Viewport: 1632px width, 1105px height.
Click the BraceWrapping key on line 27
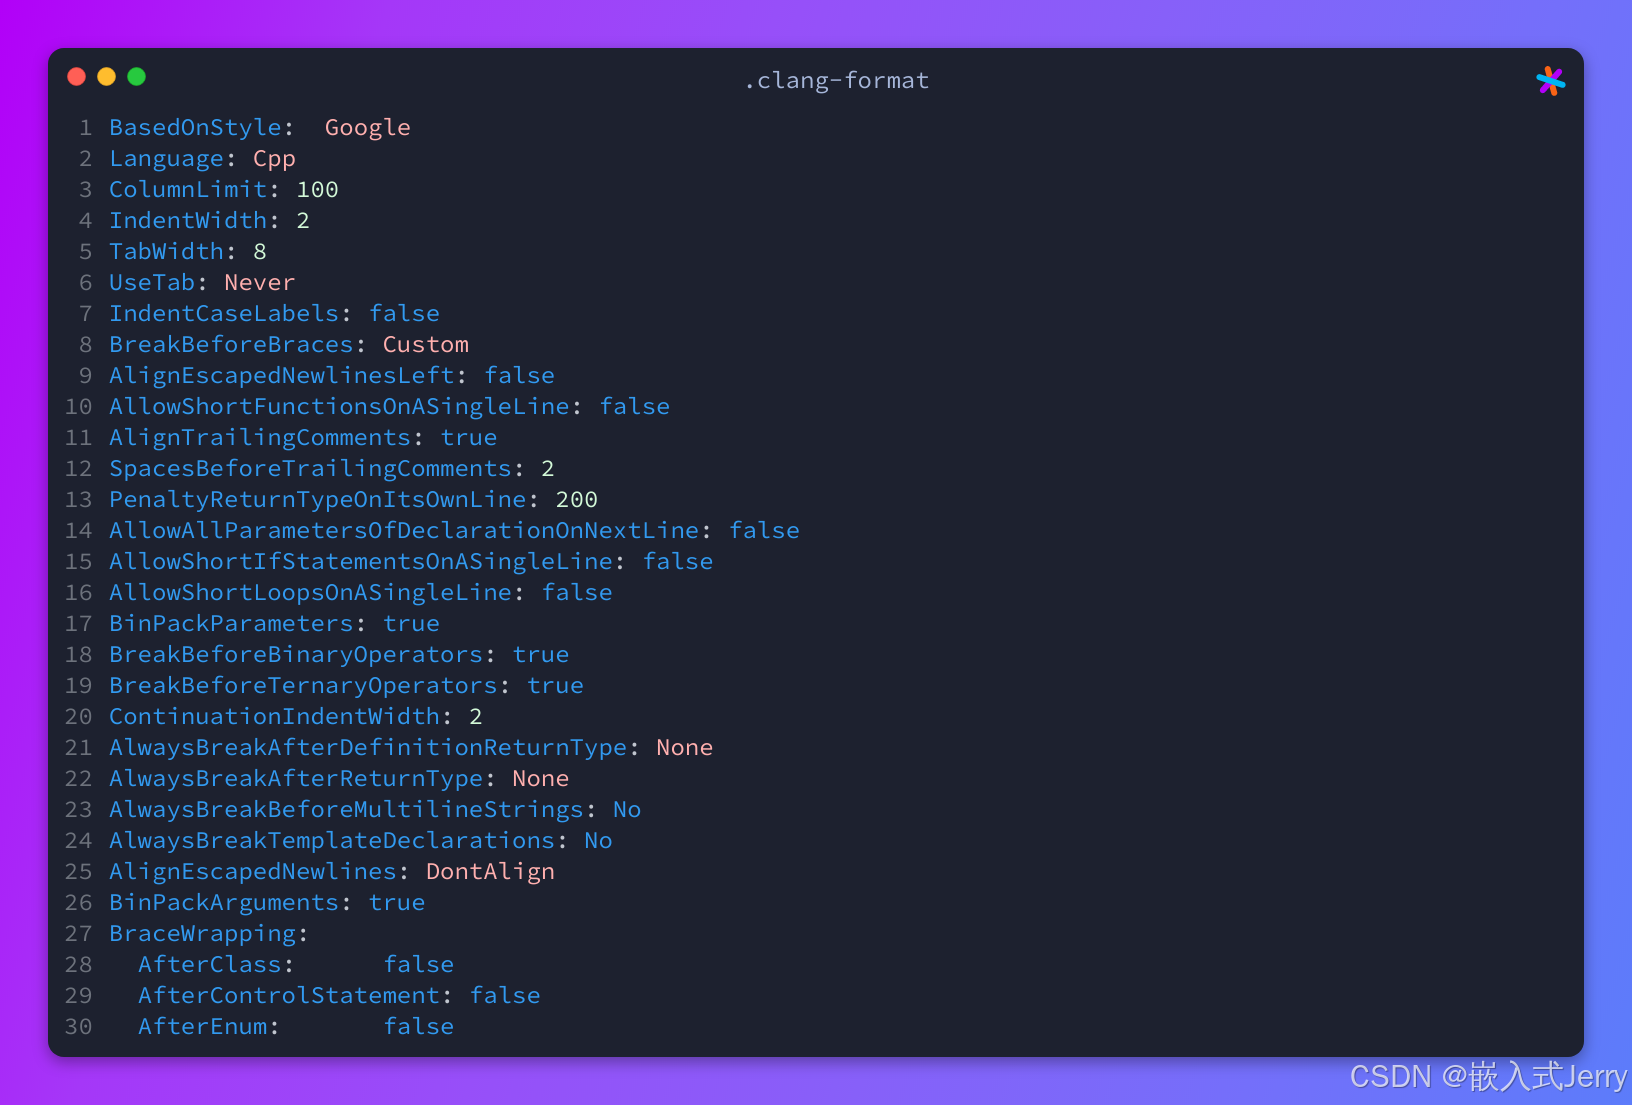(202, 933)
